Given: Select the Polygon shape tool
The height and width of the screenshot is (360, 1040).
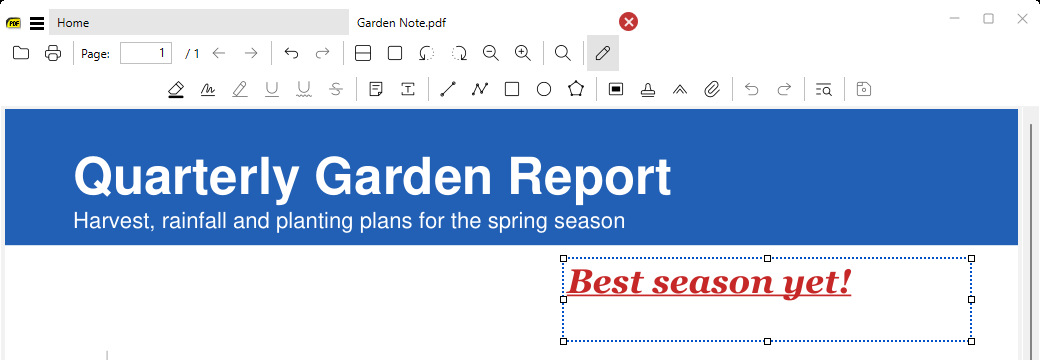Looking at the screenshot, I should [x=576, y=89].
